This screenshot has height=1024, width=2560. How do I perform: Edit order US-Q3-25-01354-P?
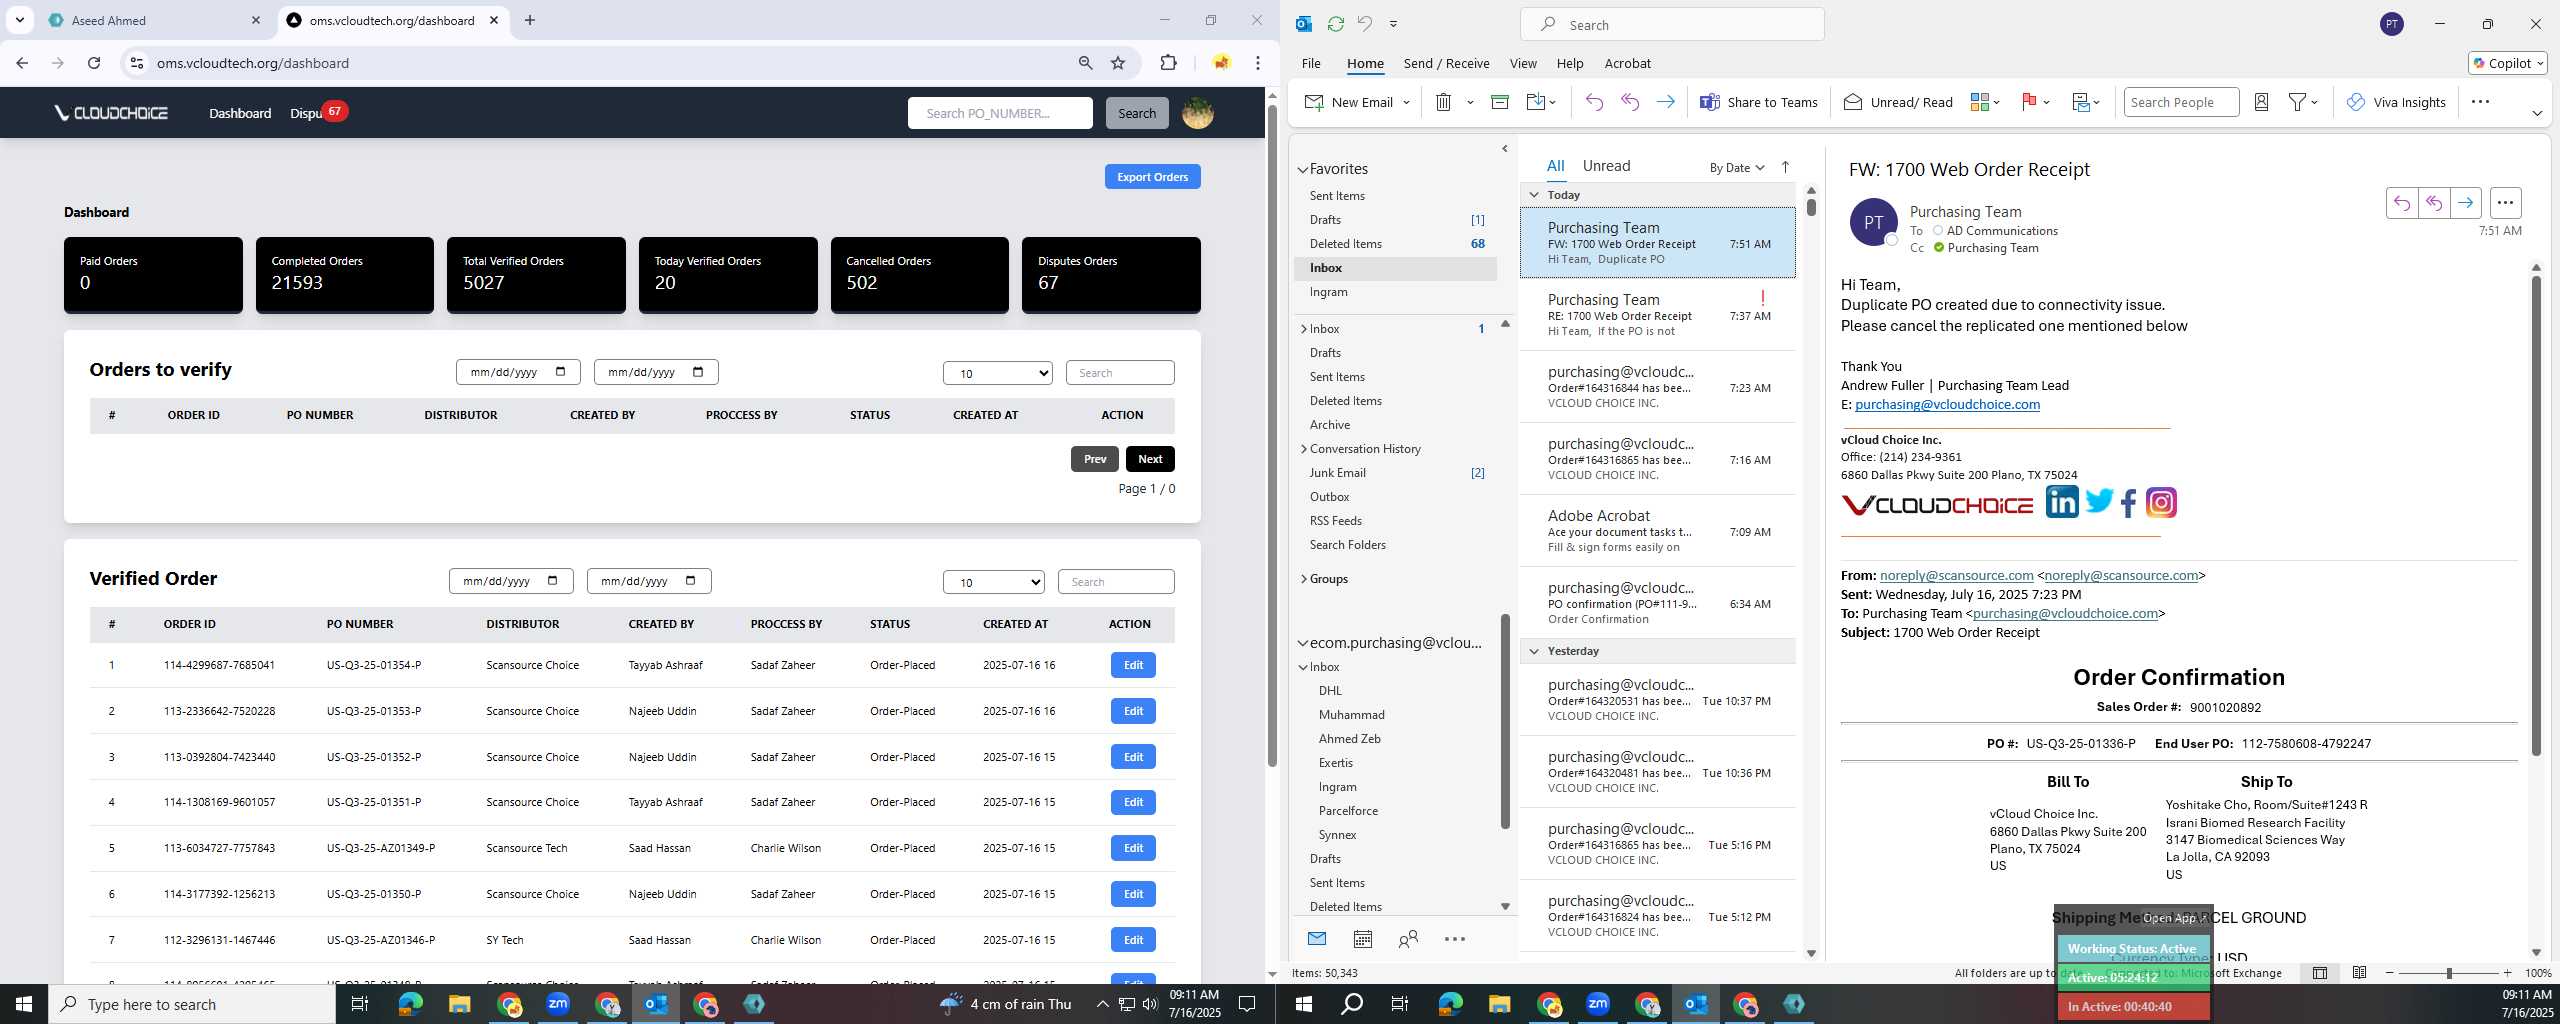(1133, 665)
